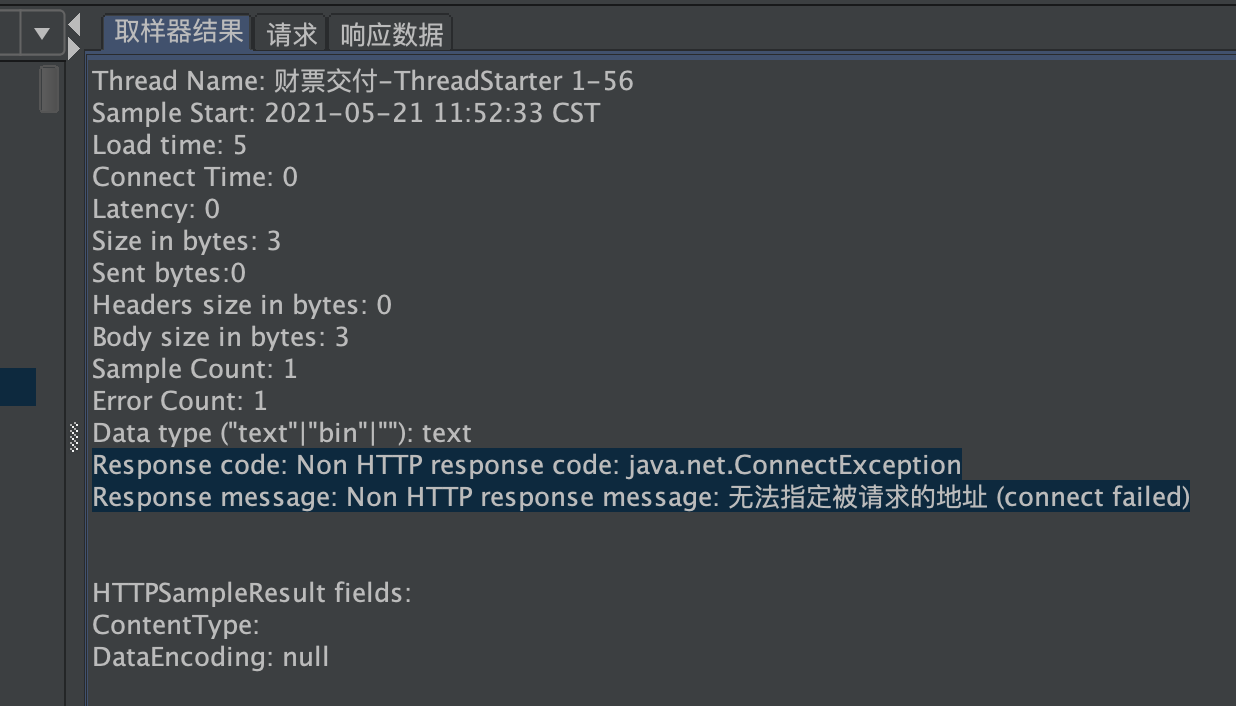Show the 响应数据 tab

(x=391, y=34)
